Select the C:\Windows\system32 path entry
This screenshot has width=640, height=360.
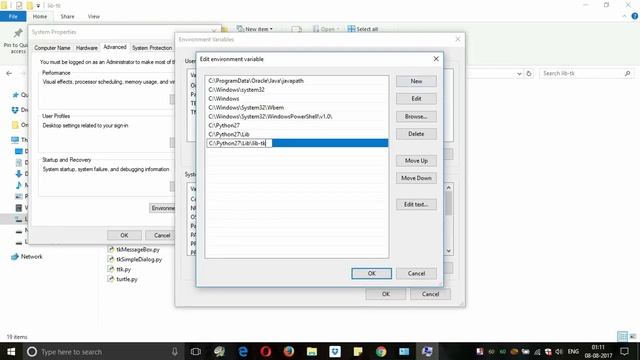click(297, 89)
